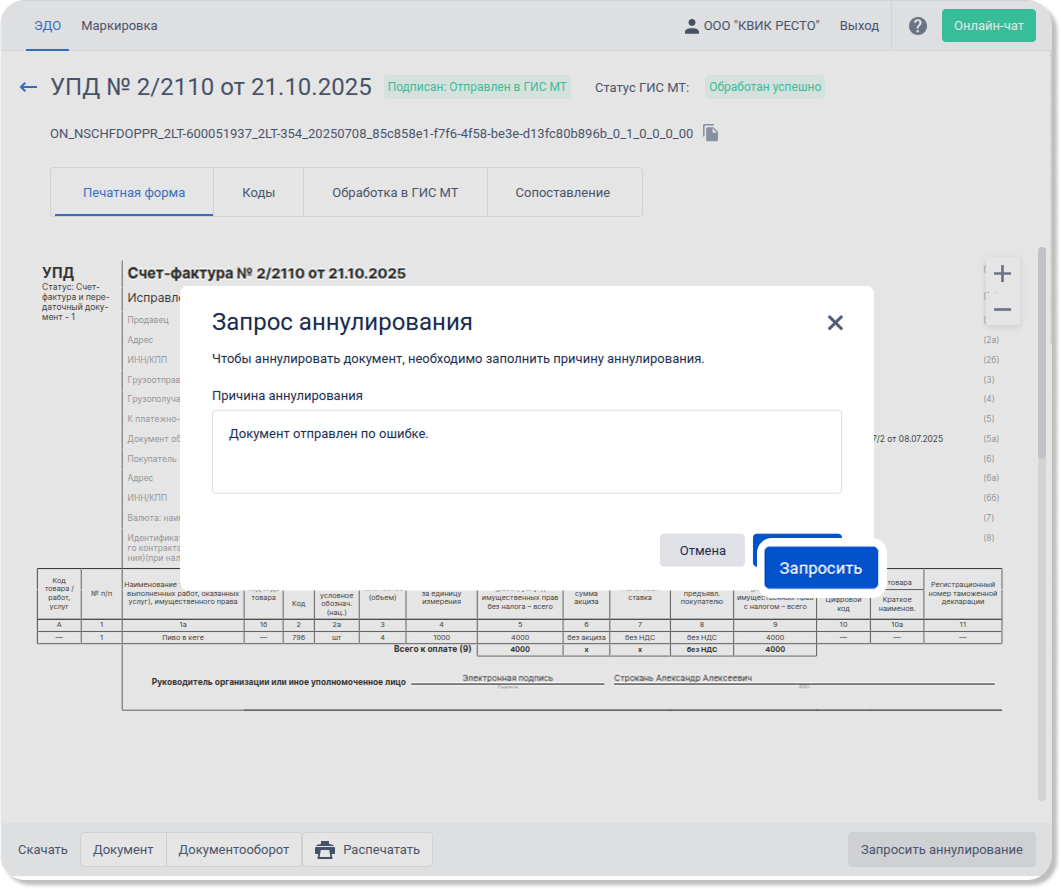Click Выход to log out
The image size is (1061, 889).
[859, 26]
